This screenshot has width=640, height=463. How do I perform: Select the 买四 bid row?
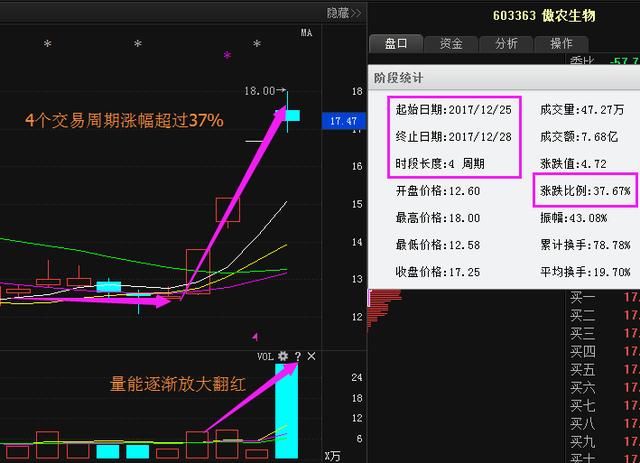[x=605, y=351]
